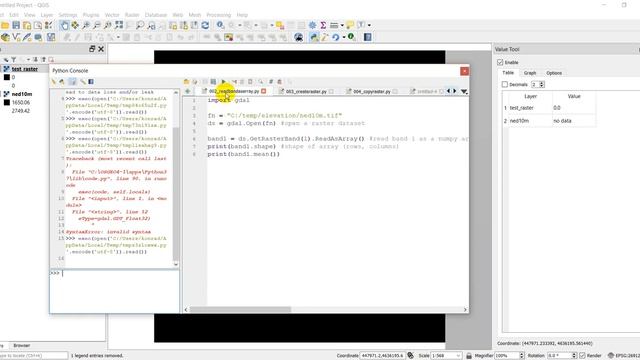Open the Processing Toolbox gear icon
This screenshot has width=640, height=360.
[312, 25]
